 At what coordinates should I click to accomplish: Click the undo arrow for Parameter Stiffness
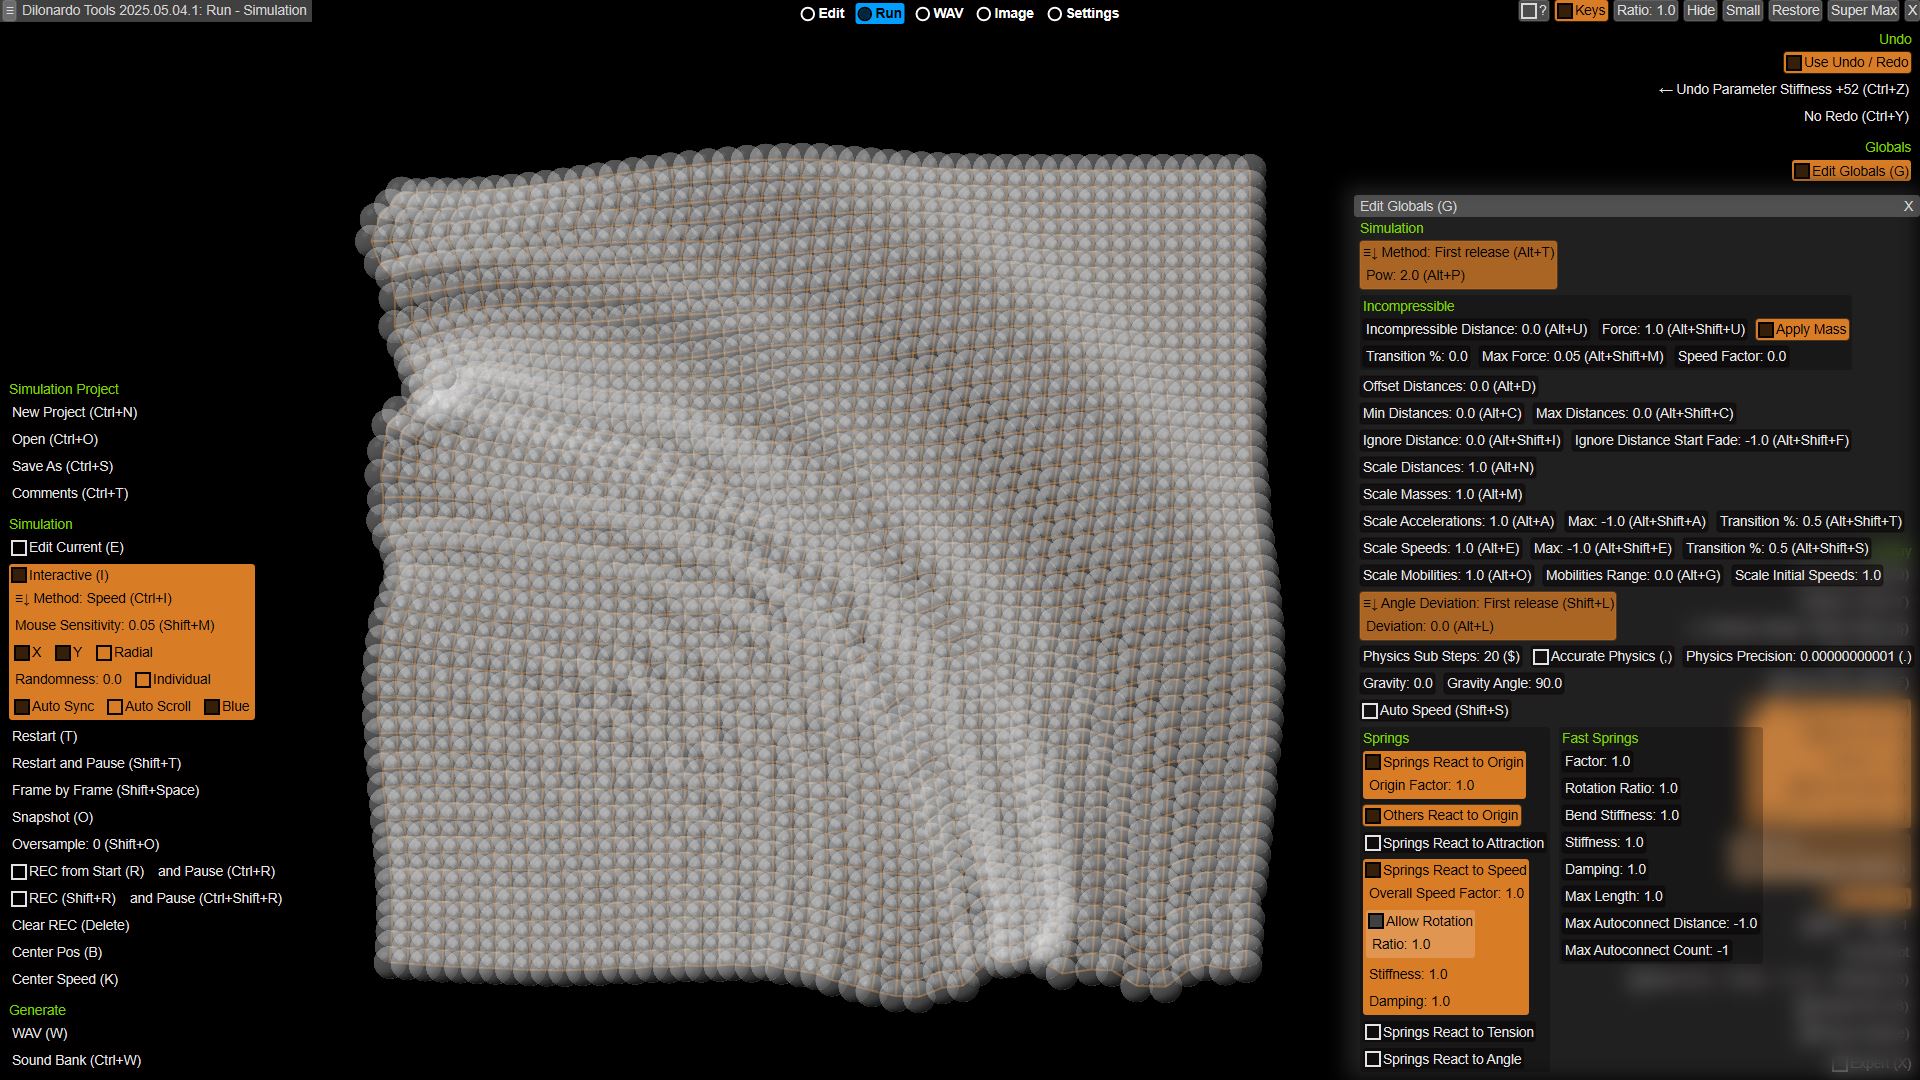[x=1664, y=90]
